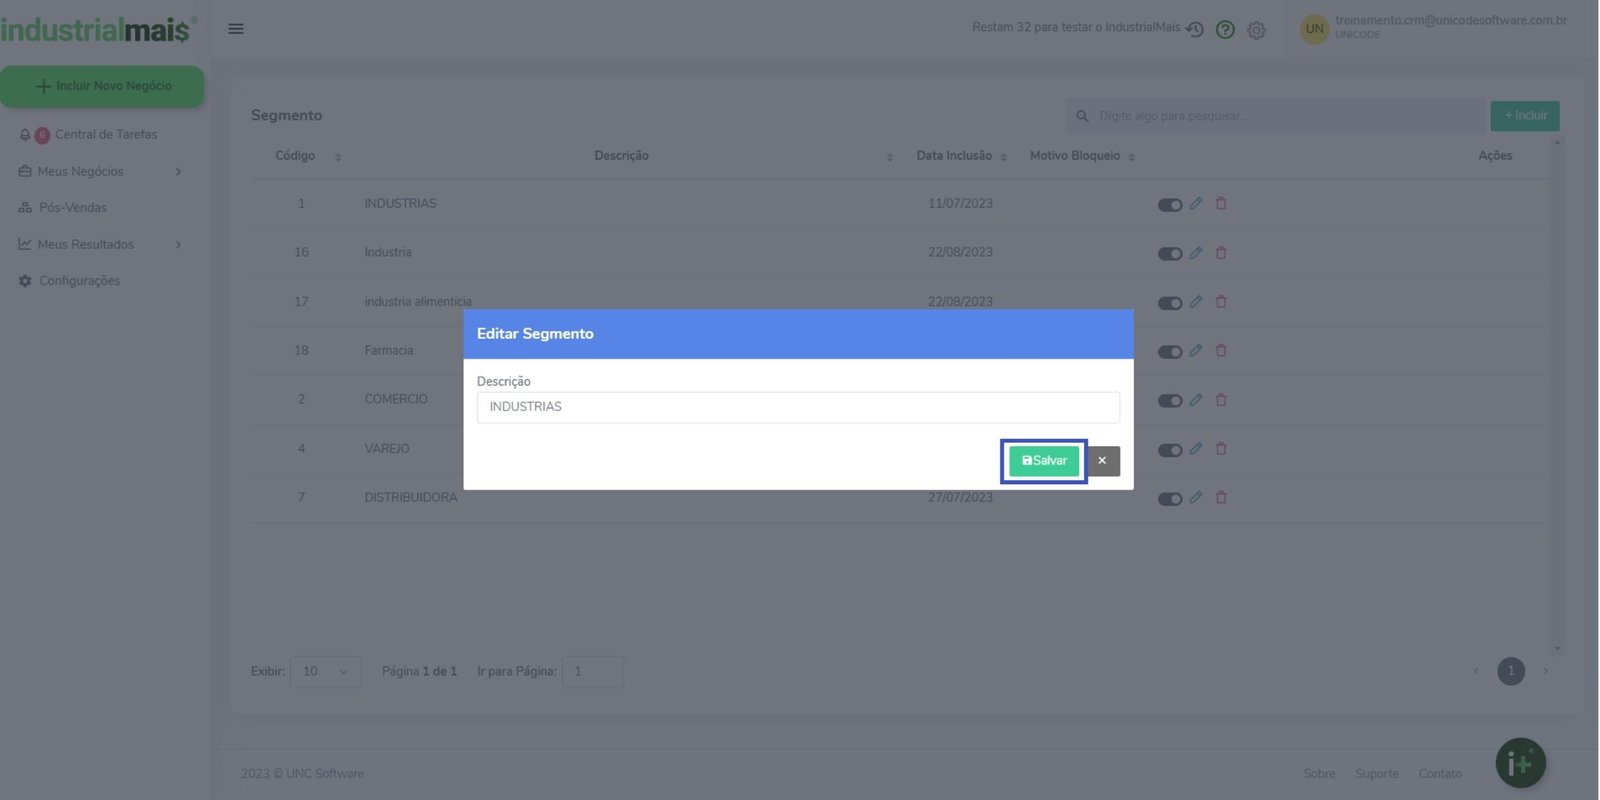The image size is (1600, 800).
Task: Click the floating i+ chat icon
Action: pos(1520,764)
